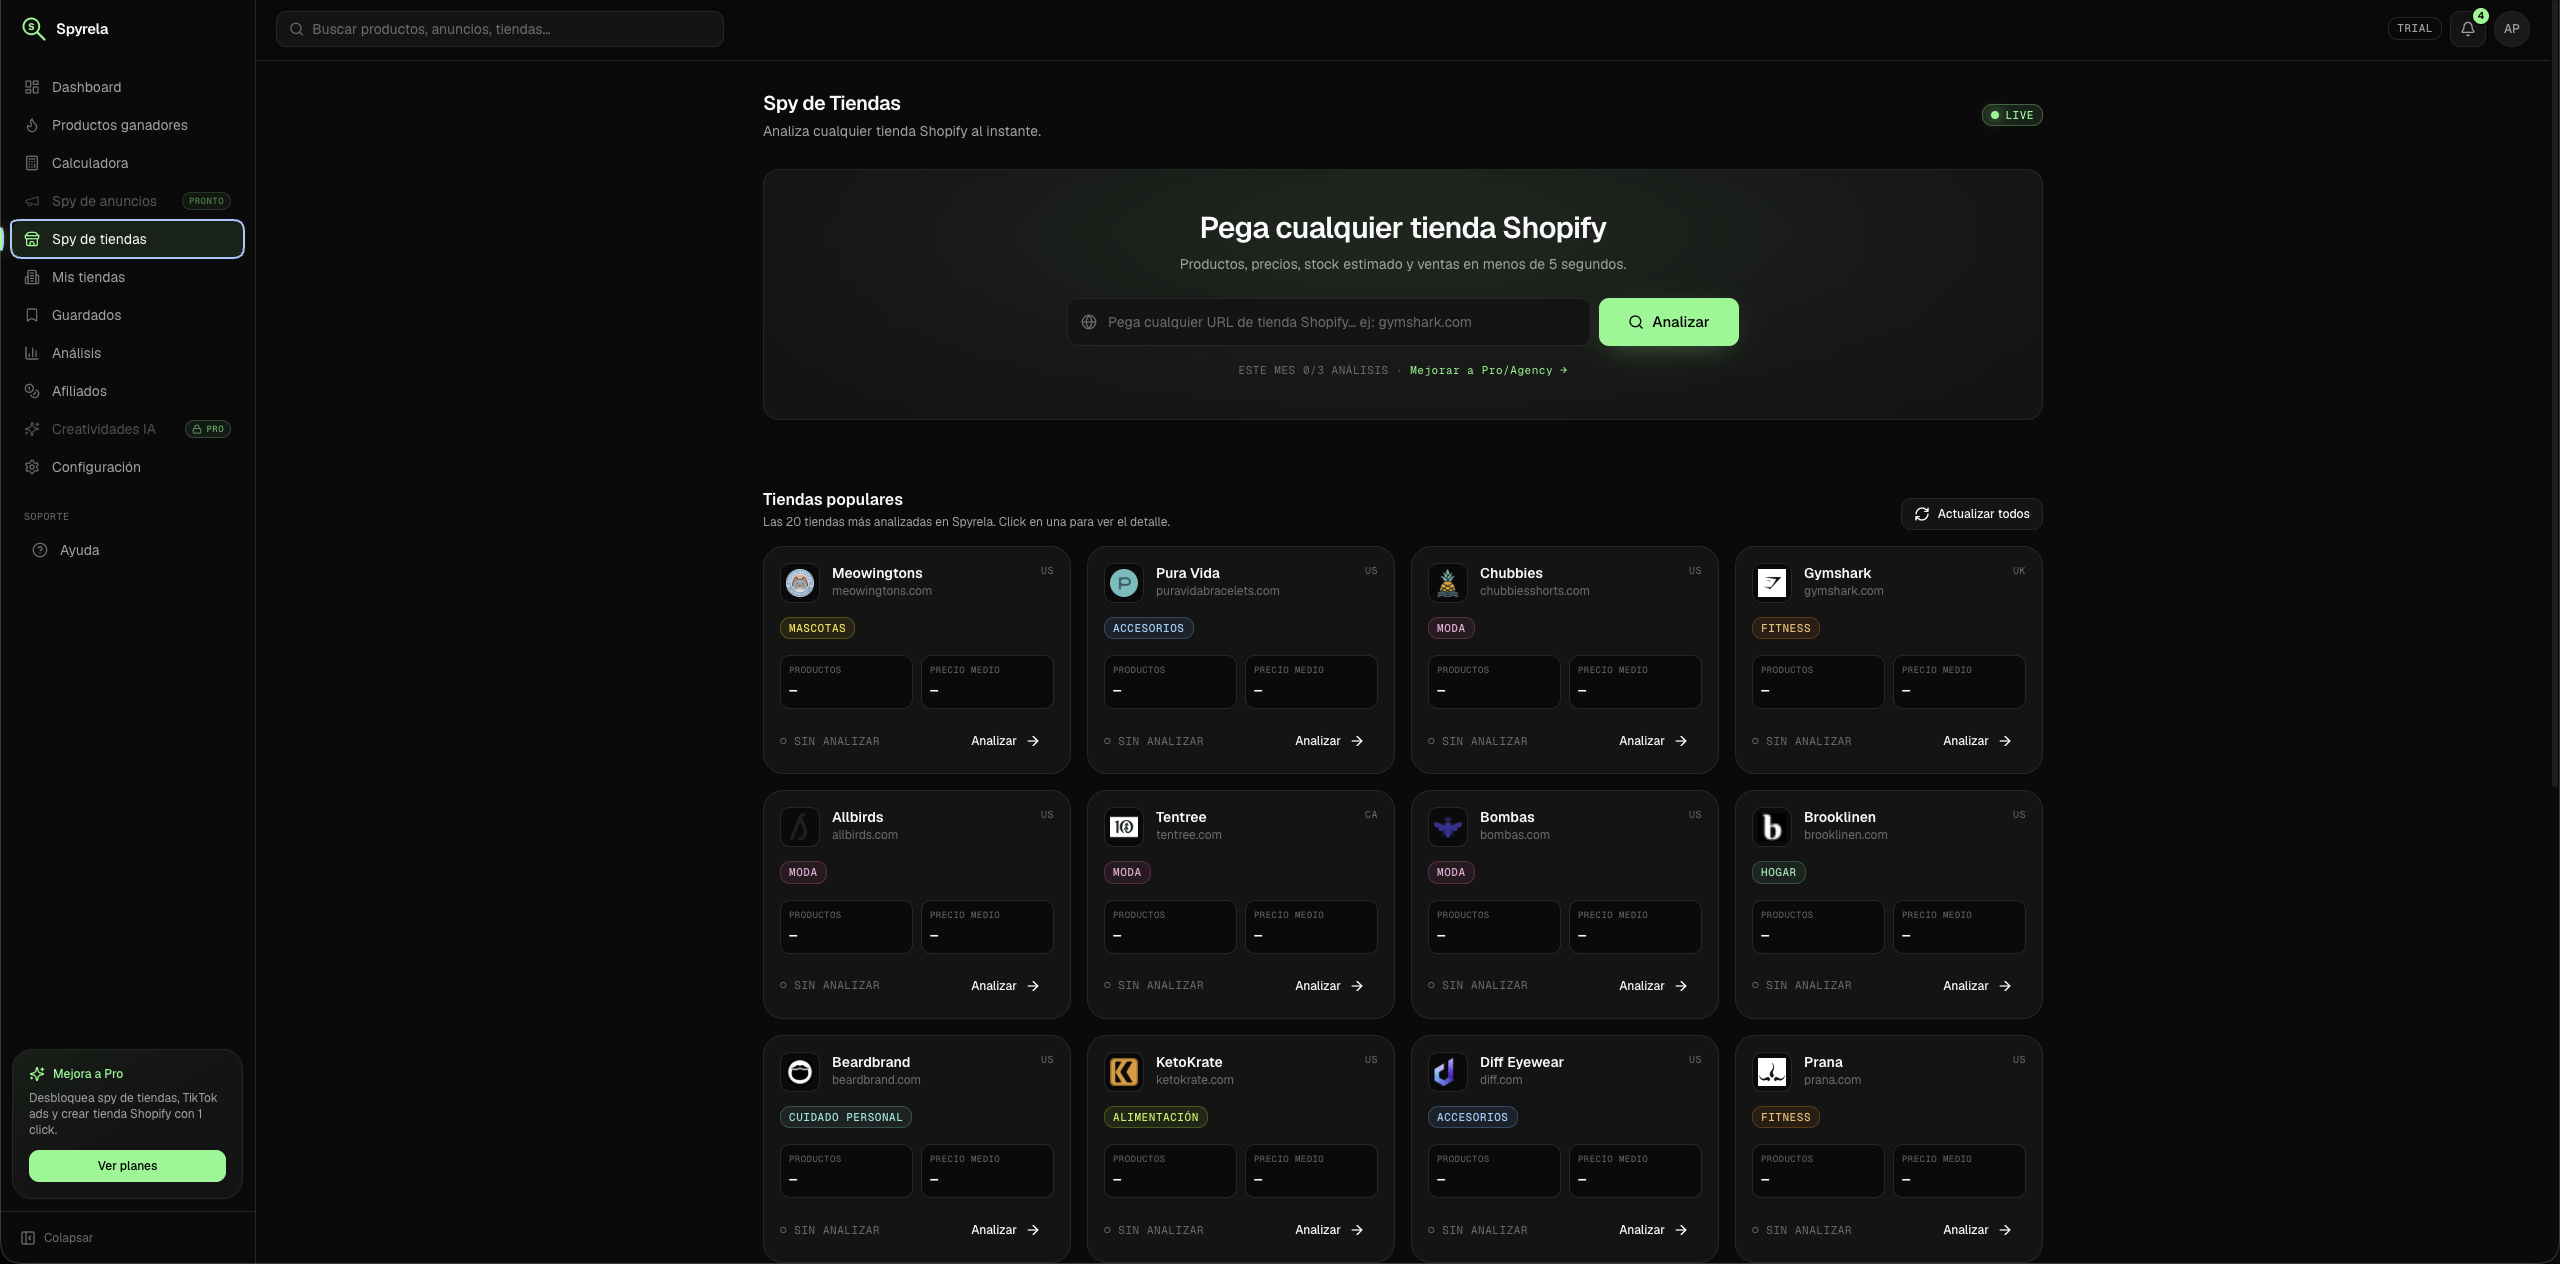Click the MASCOTAS tag on Meowingtons
The image size is (2560, 1264).
click(x=817, y=629)
